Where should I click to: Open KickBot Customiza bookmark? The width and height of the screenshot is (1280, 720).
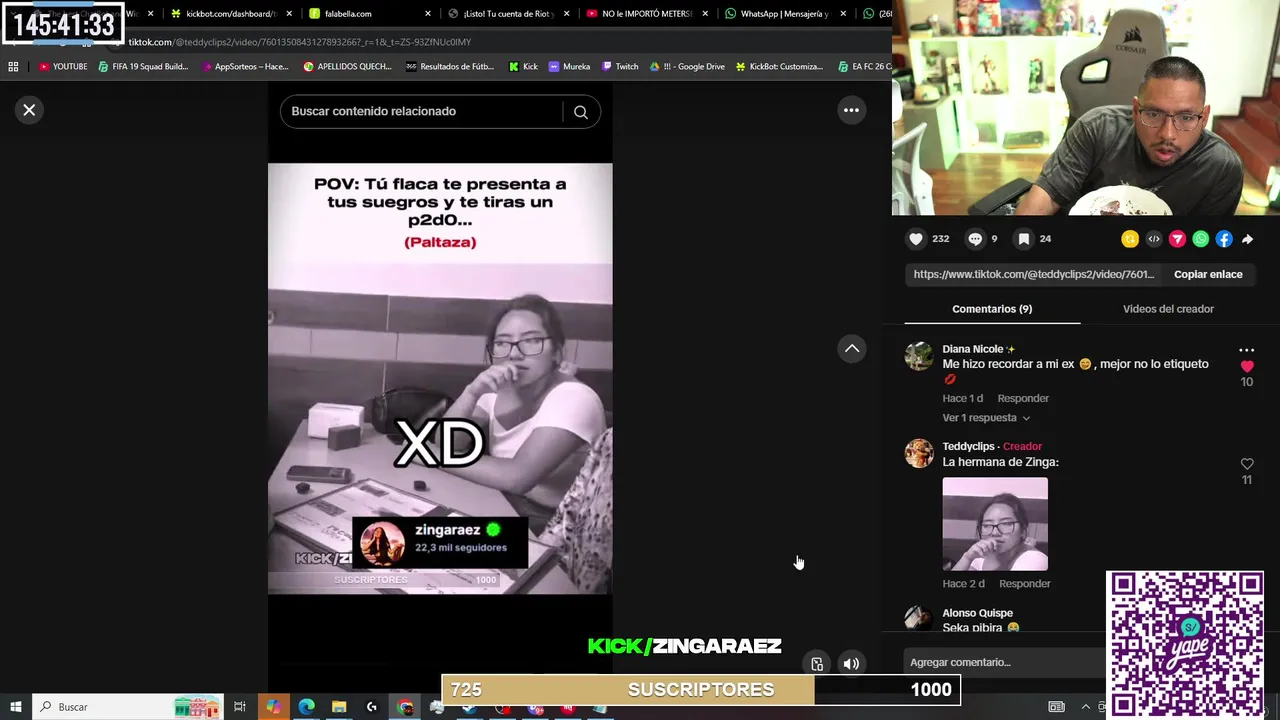click(x=779, y=67)
